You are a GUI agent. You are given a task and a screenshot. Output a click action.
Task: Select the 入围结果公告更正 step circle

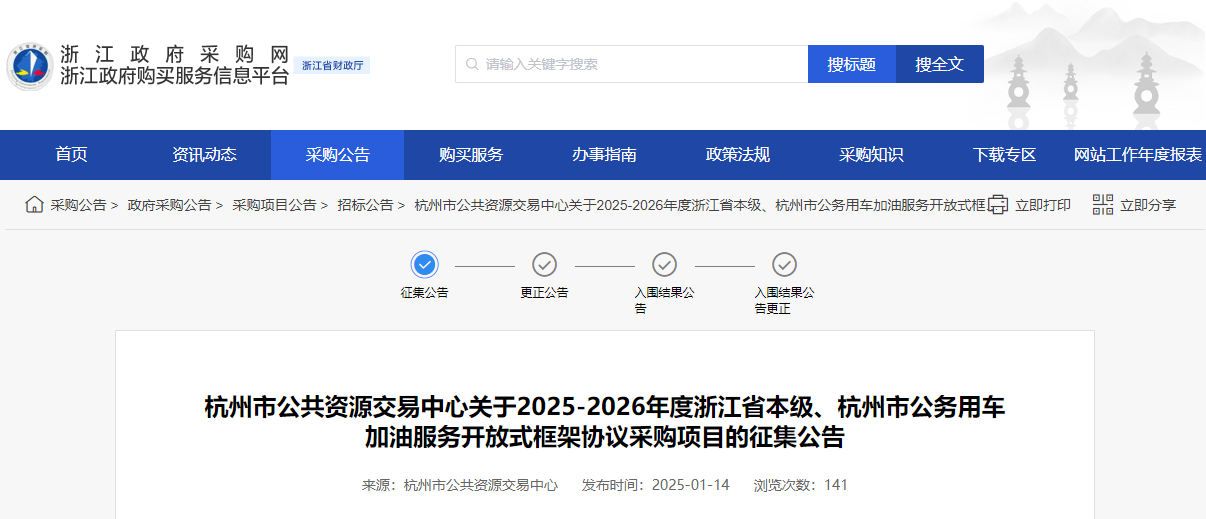(x=784, y=264)
